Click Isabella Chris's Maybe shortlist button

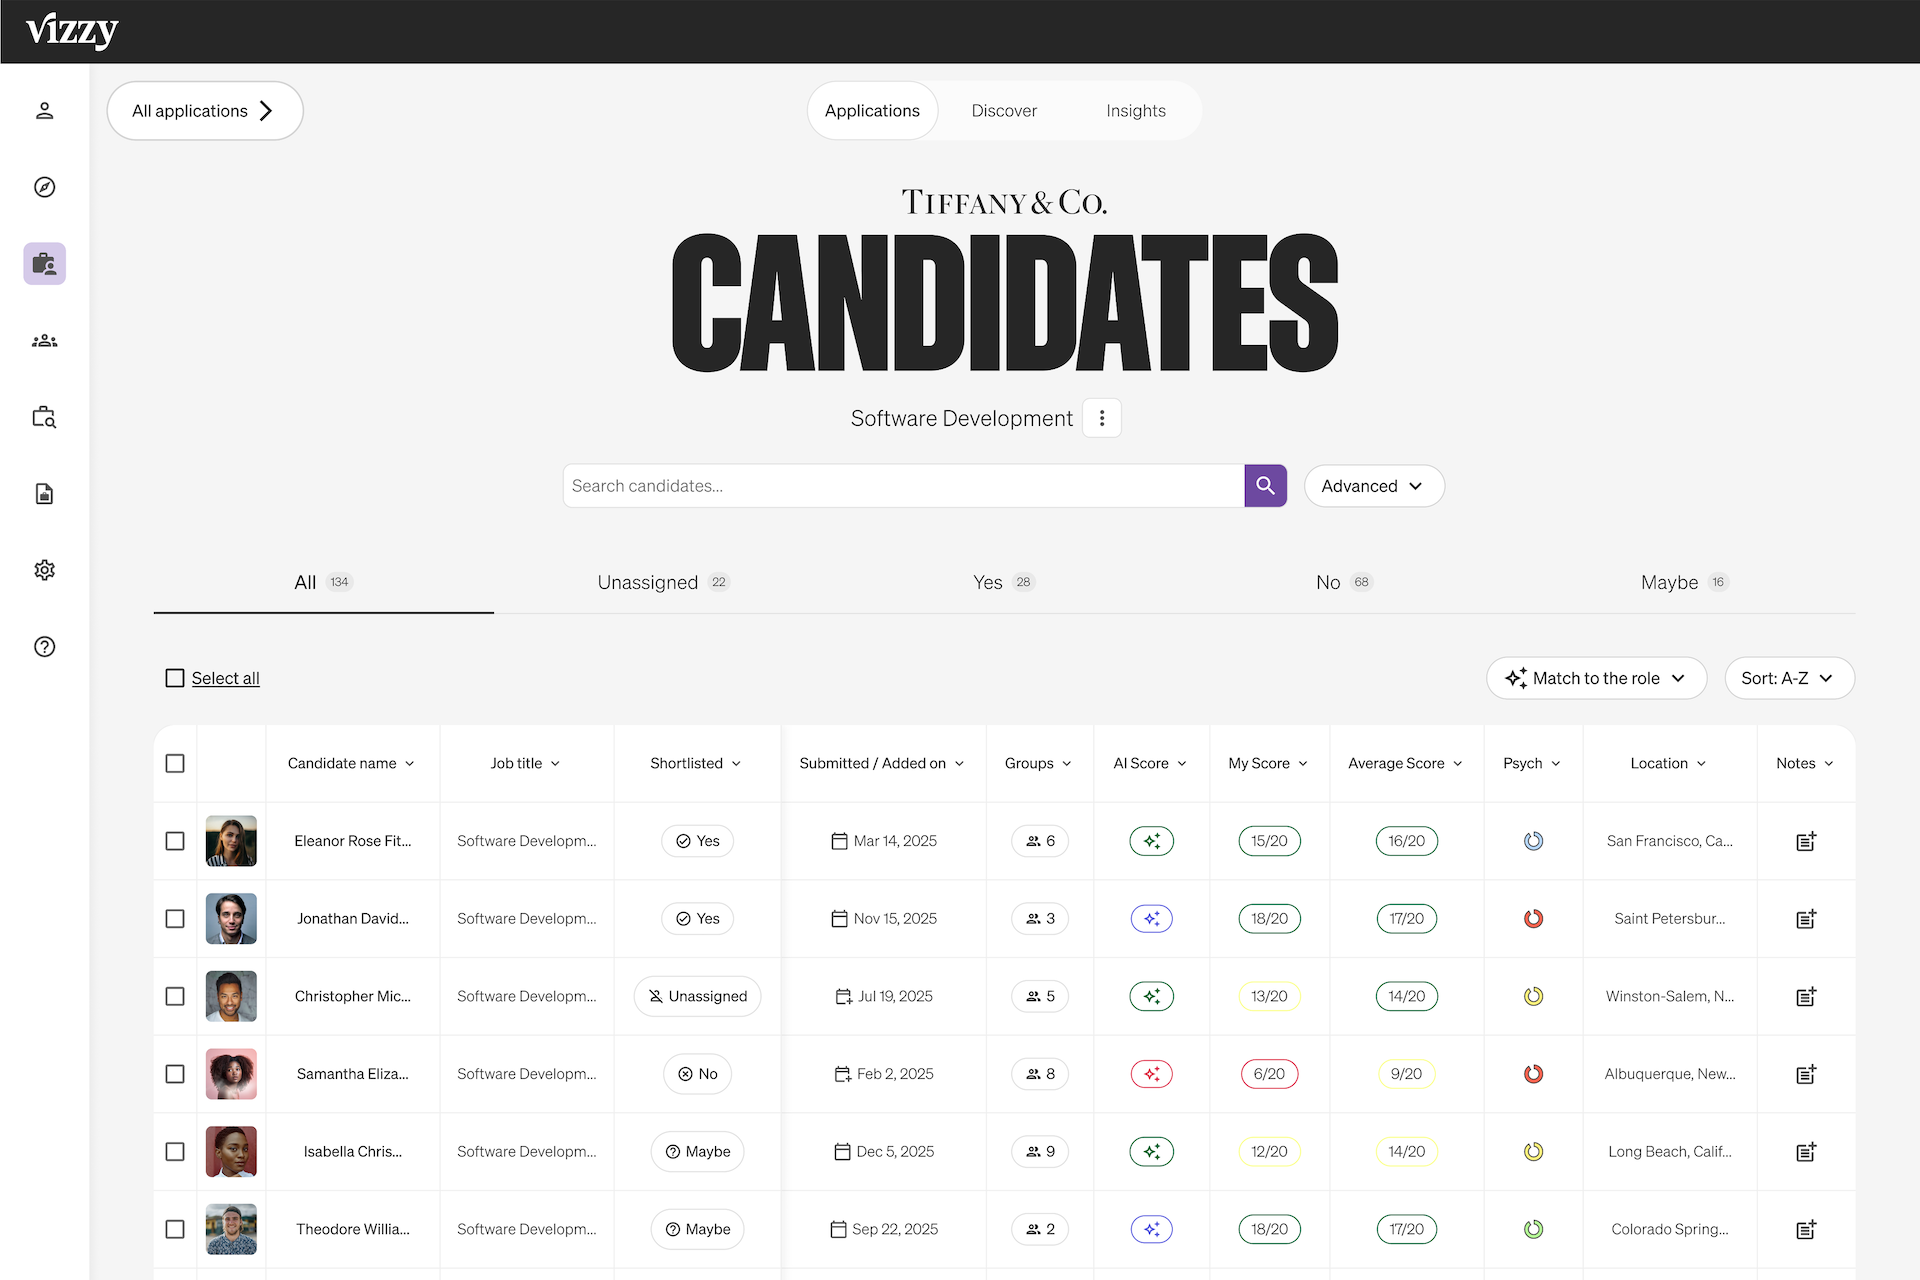click(697, 1152)
